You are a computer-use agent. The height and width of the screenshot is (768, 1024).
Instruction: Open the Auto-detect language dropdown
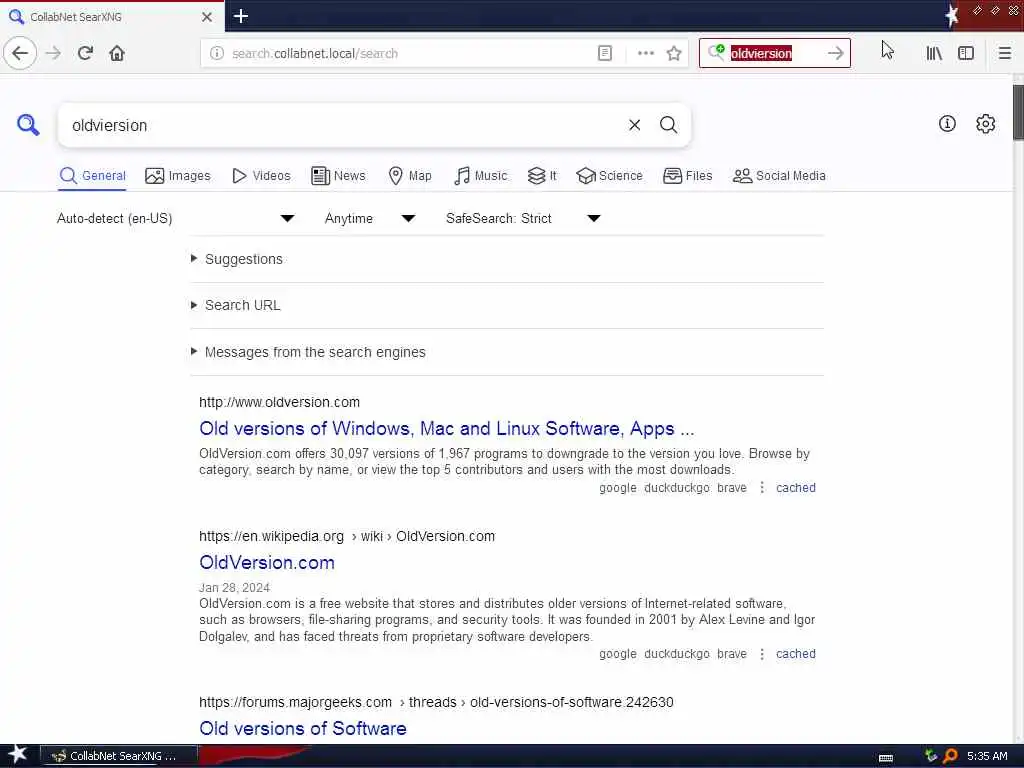175,218
